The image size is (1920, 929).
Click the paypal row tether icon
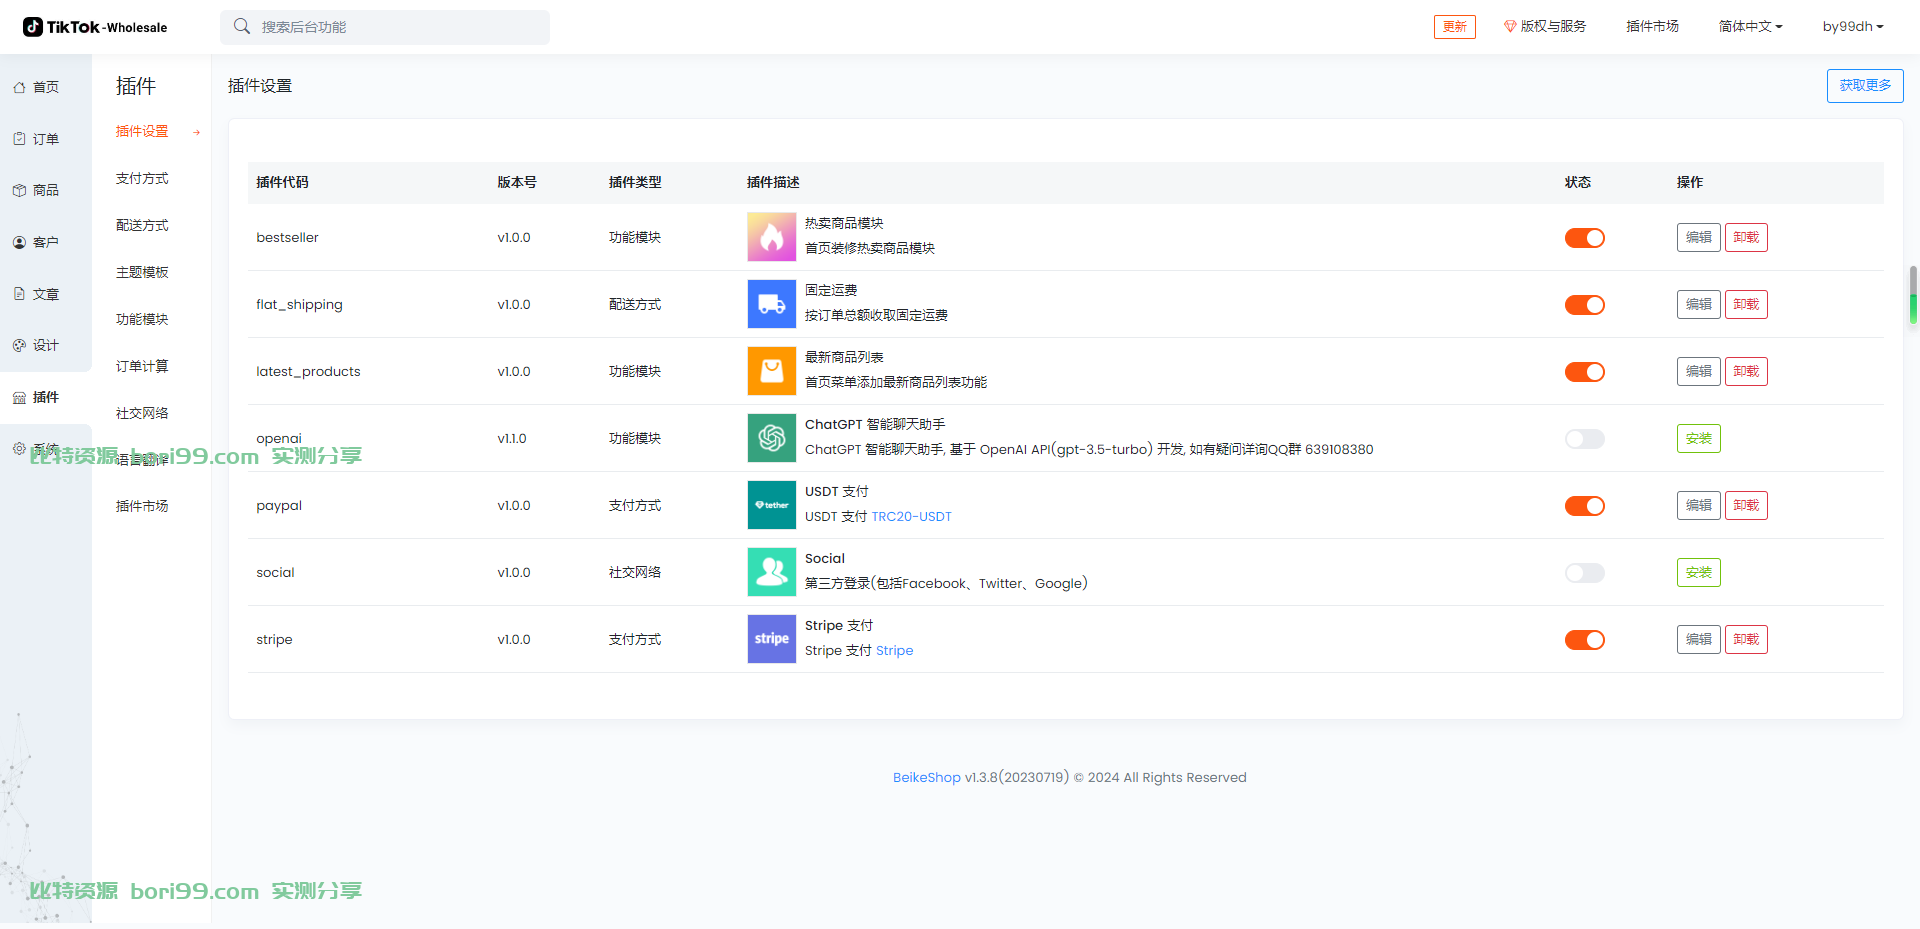point(772,505)
